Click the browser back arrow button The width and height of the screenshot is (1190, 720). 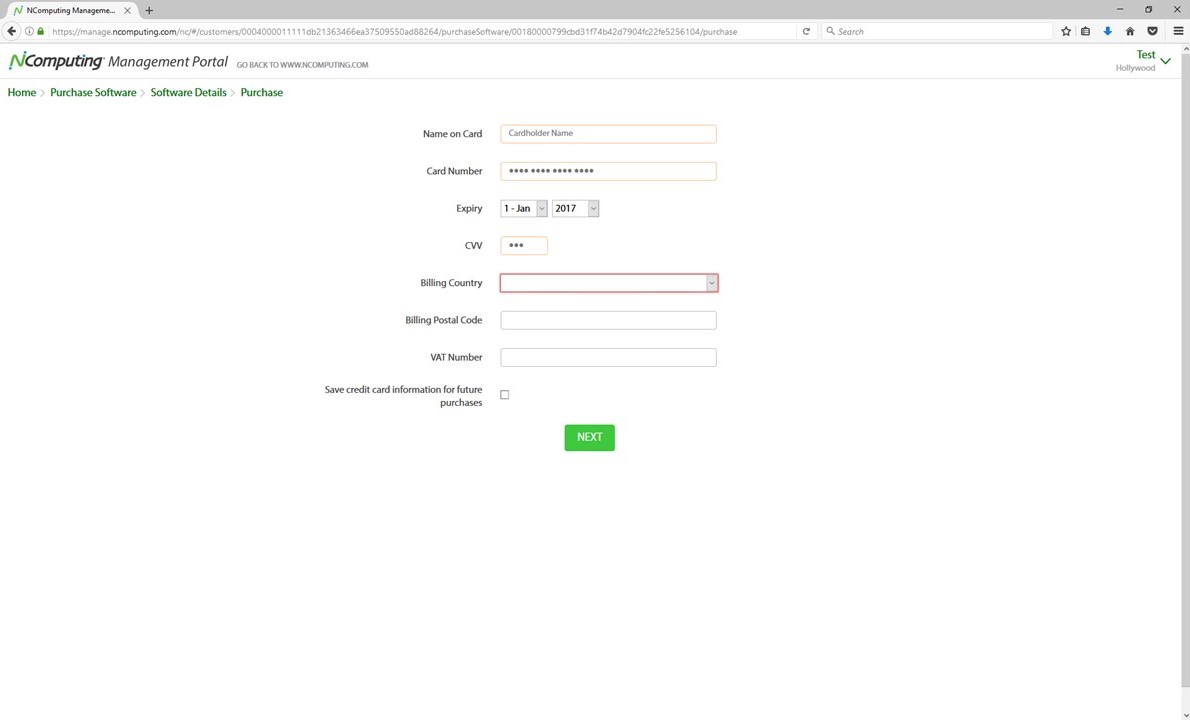(11, 31)
